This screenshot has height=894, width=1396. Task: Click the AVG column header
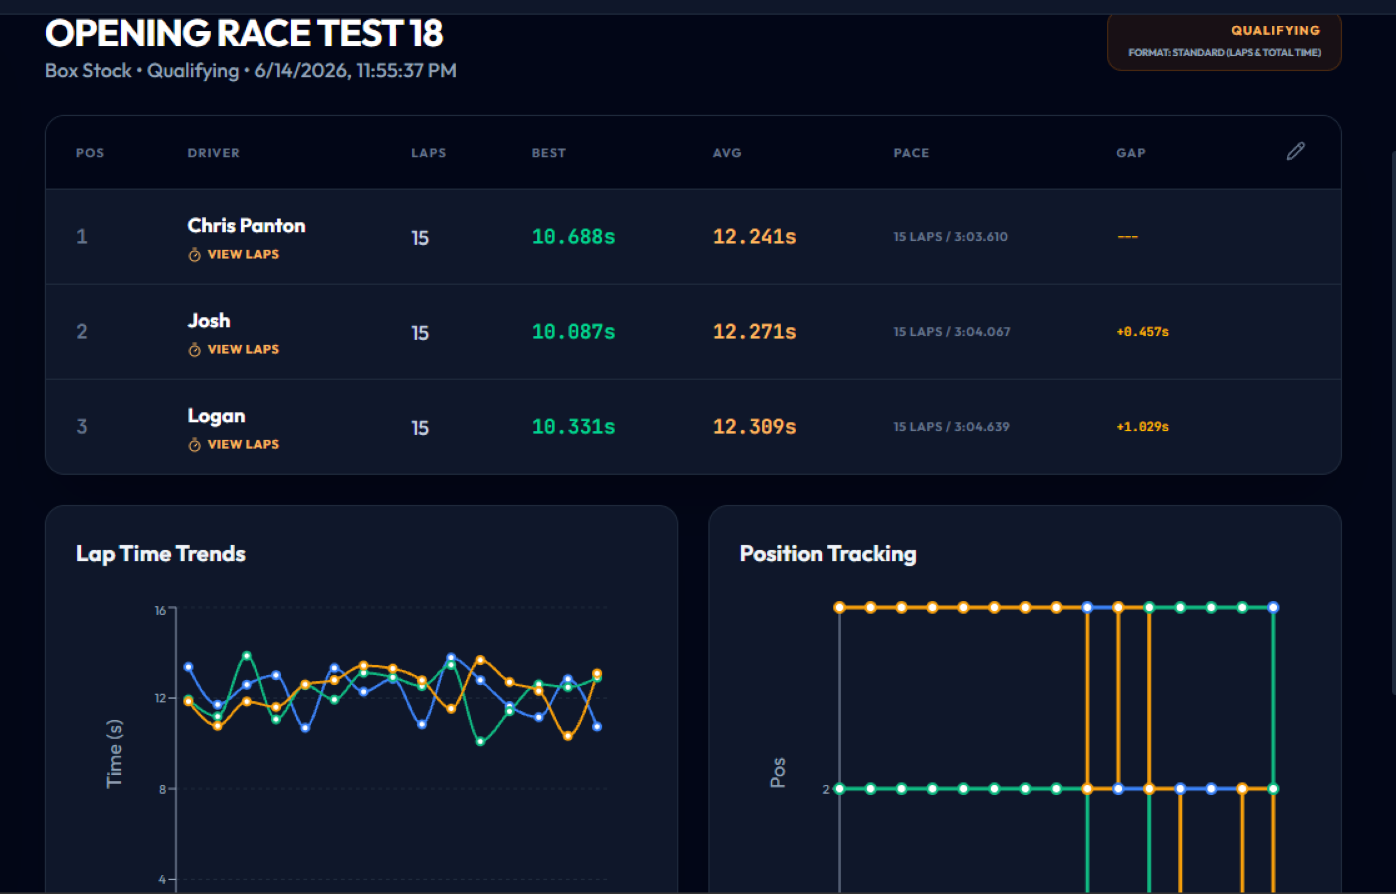(x=727, y=153)
